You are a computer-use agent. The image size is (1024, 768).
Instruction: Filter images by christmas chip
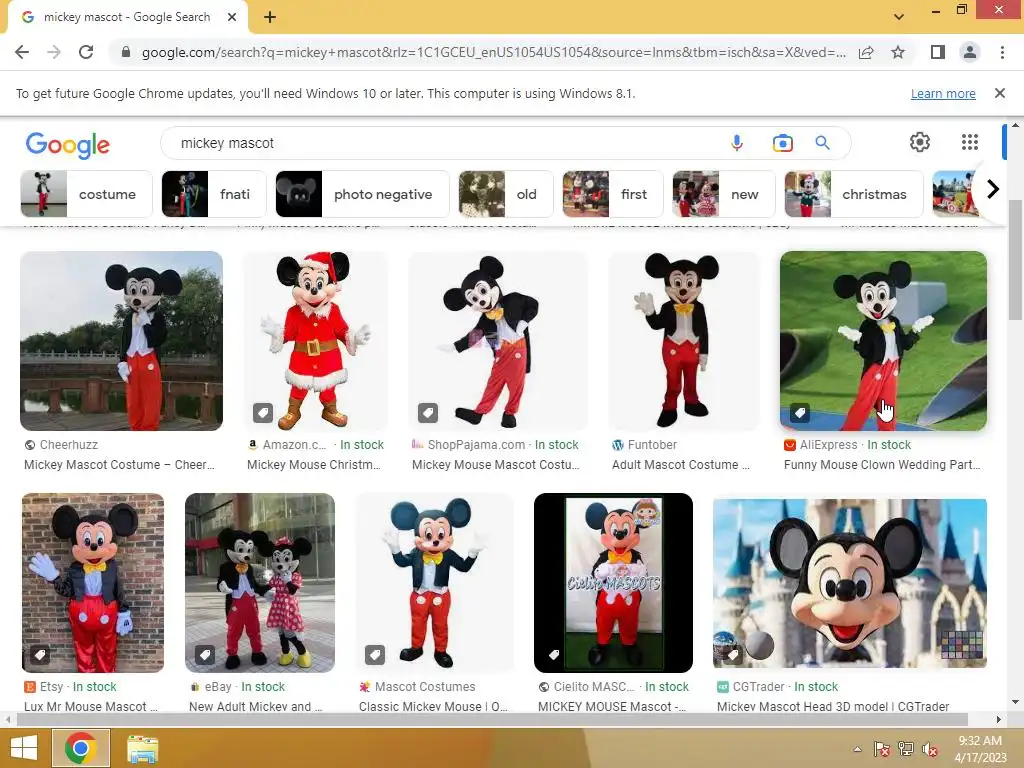(x=854, y=194)
